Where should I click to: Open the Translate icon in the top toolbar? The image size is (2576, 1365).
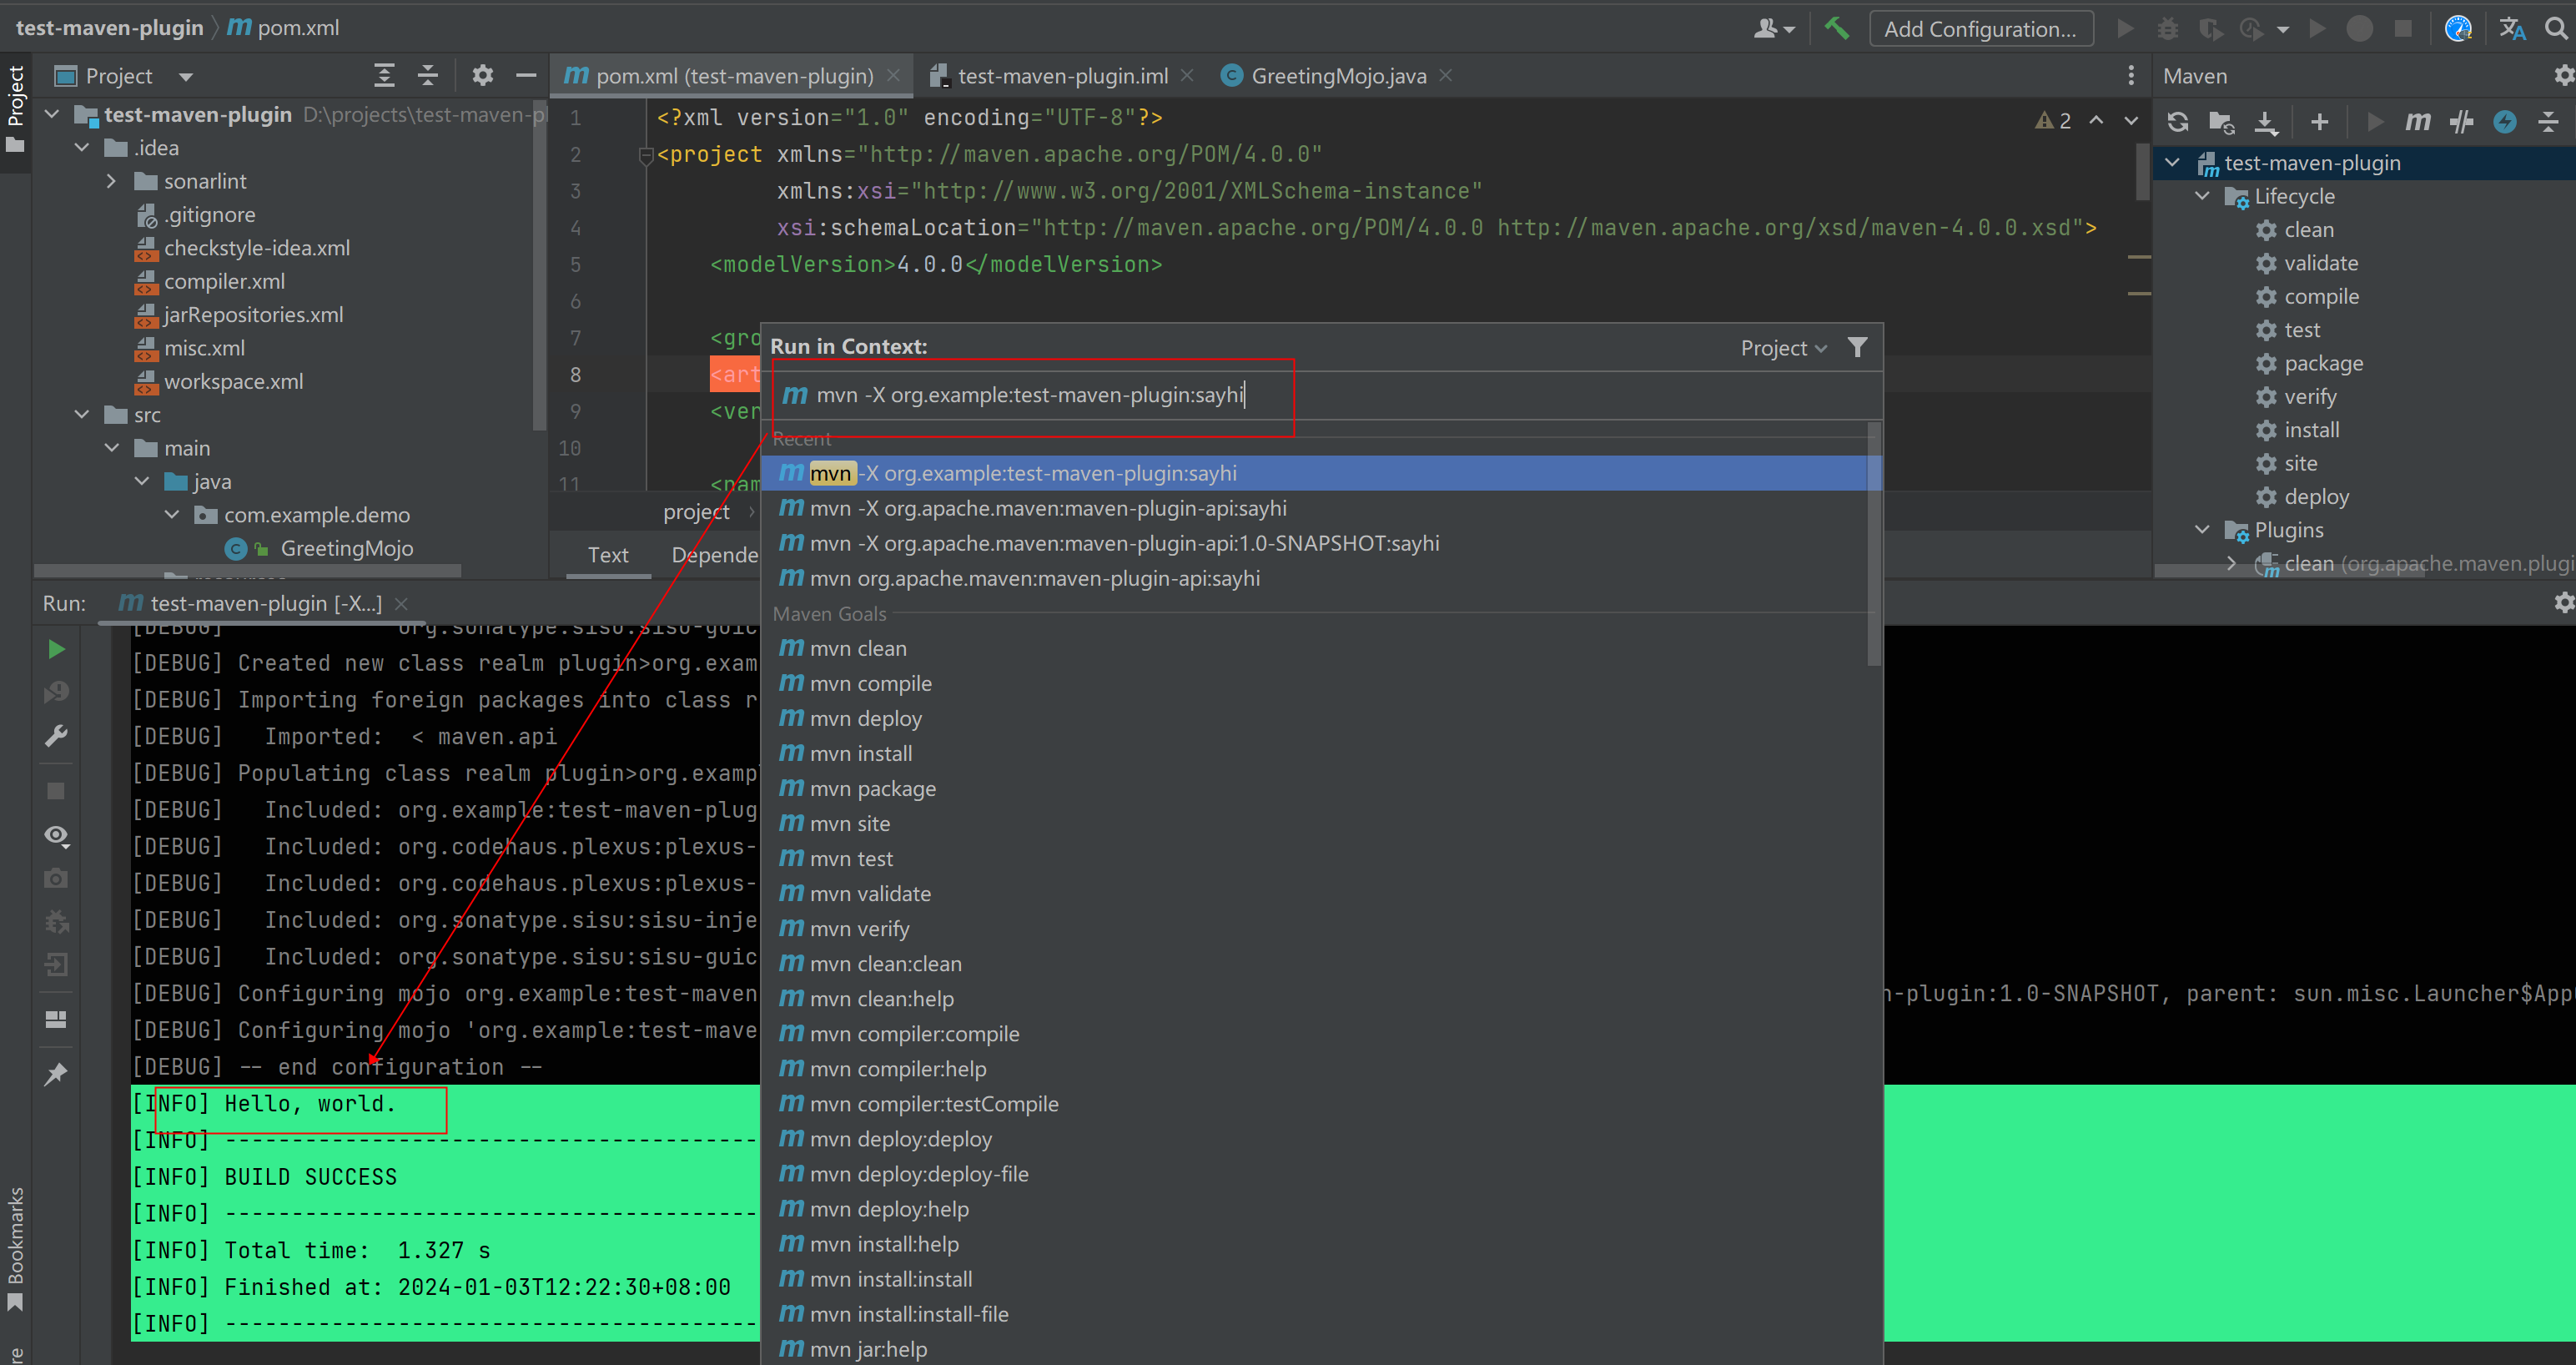click(2512, 28)
